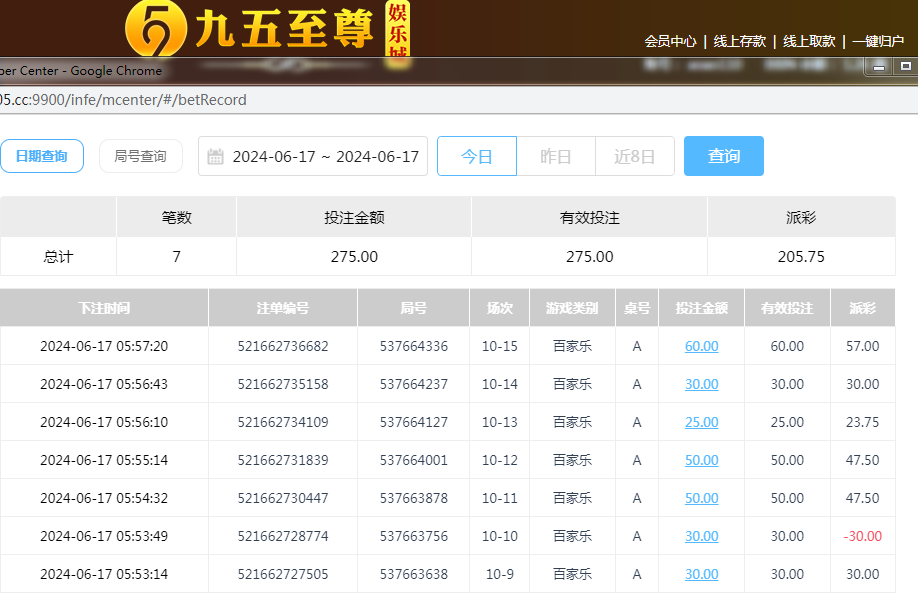Go to 线上存款 deposit page
918x616 pixels.
tap(739, 41)
